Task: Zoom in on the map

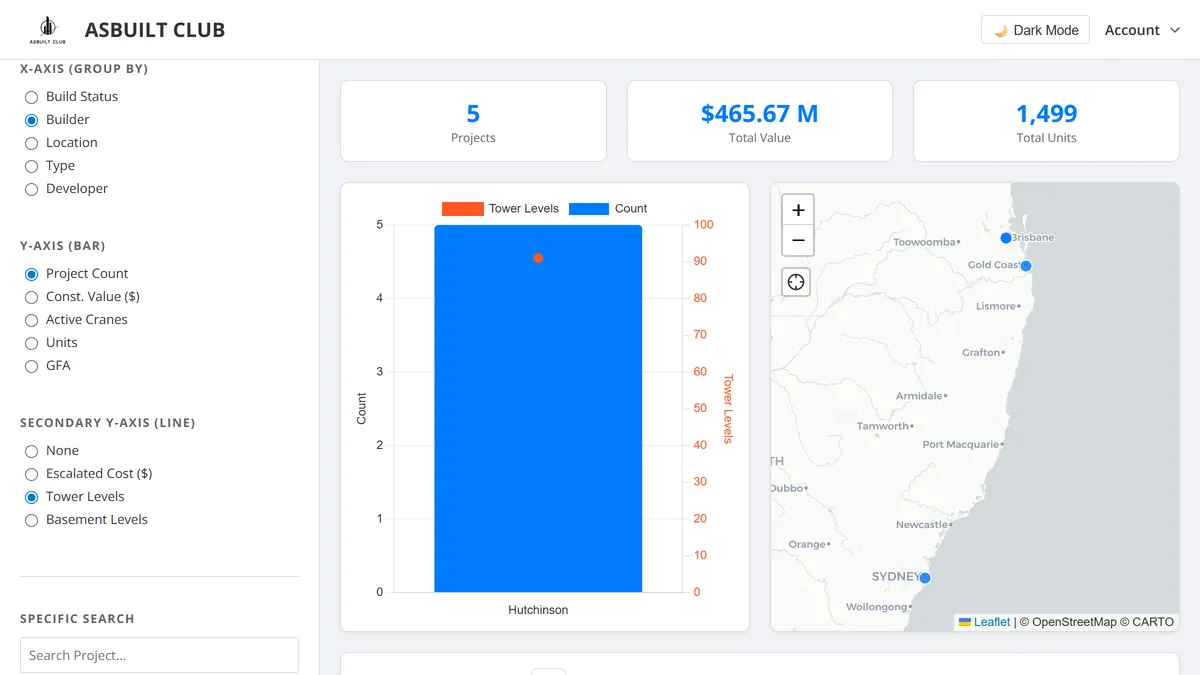Action: [x=797, y=210]
